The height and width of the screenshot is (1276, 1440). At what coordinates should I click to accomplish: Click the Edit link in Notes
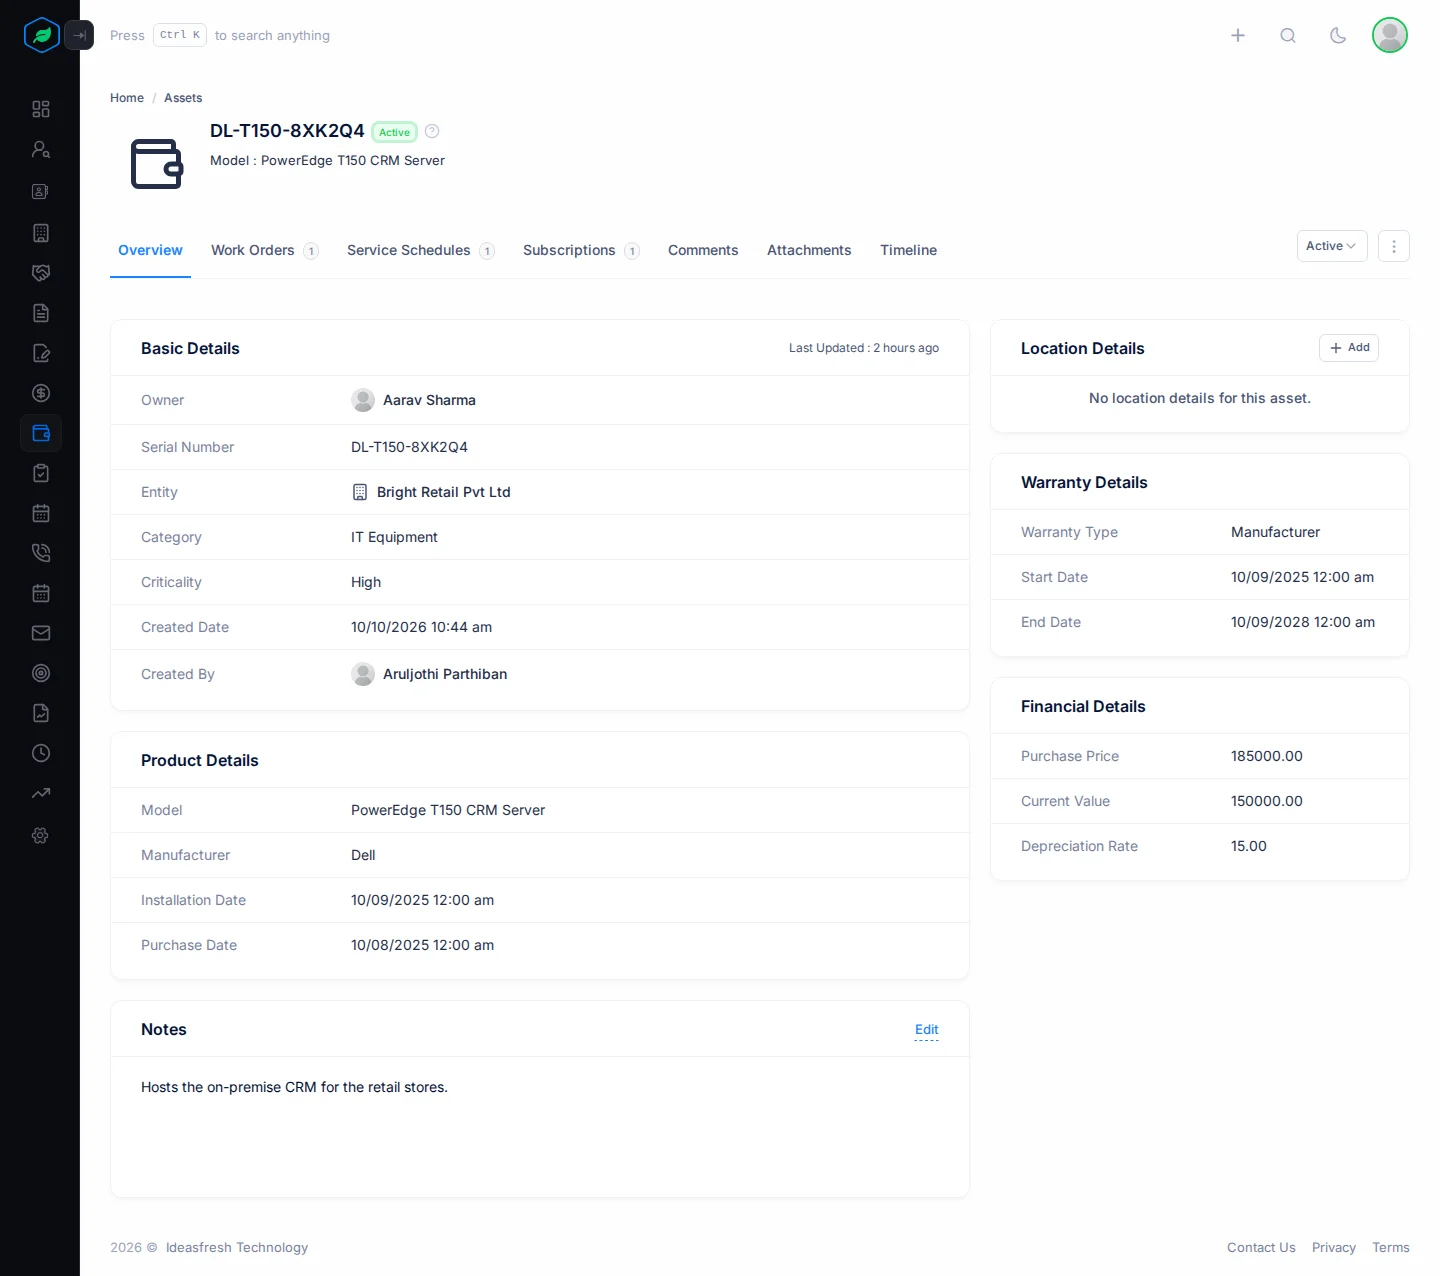pyautogui.click(x=927, y=1030)
